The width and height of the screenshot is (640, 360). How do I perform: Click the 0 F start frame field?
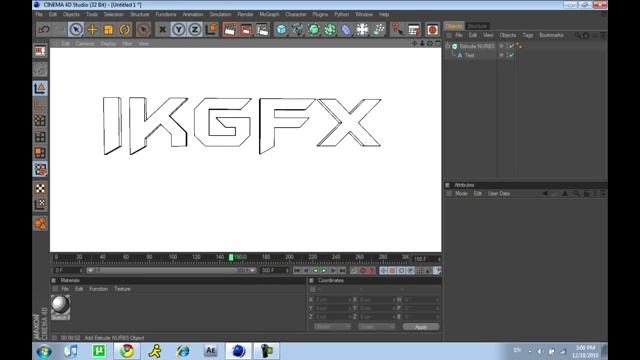coord(68,270)
